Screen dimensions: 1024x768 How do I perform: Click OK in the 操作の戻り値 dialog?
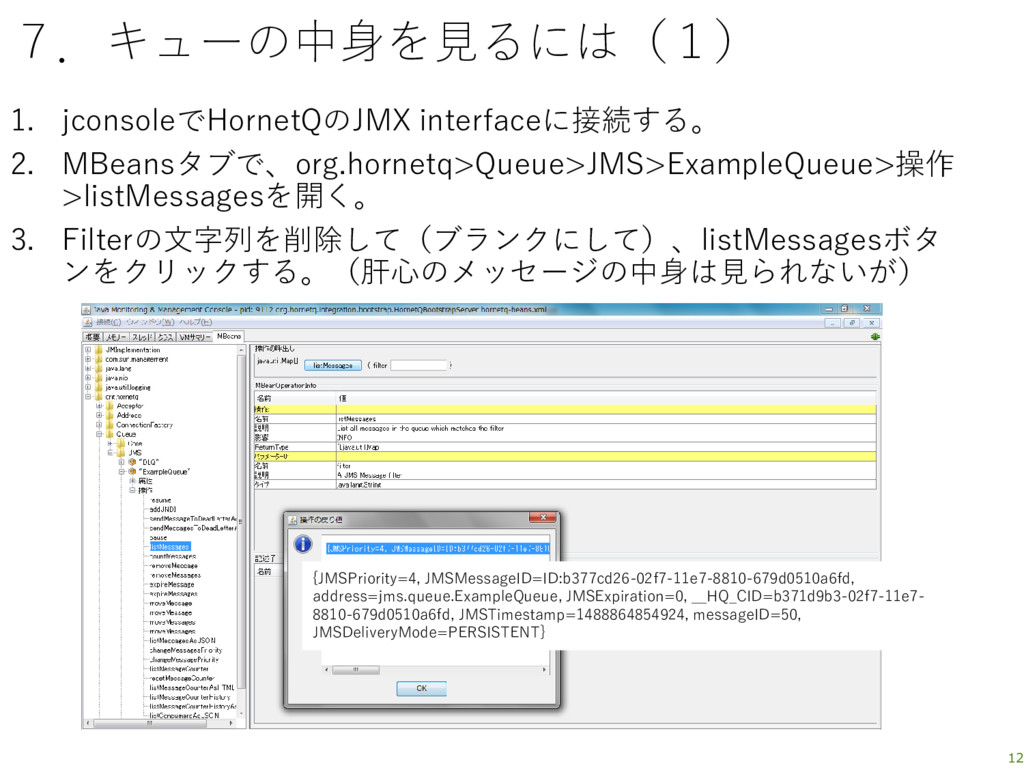point(421,688)
